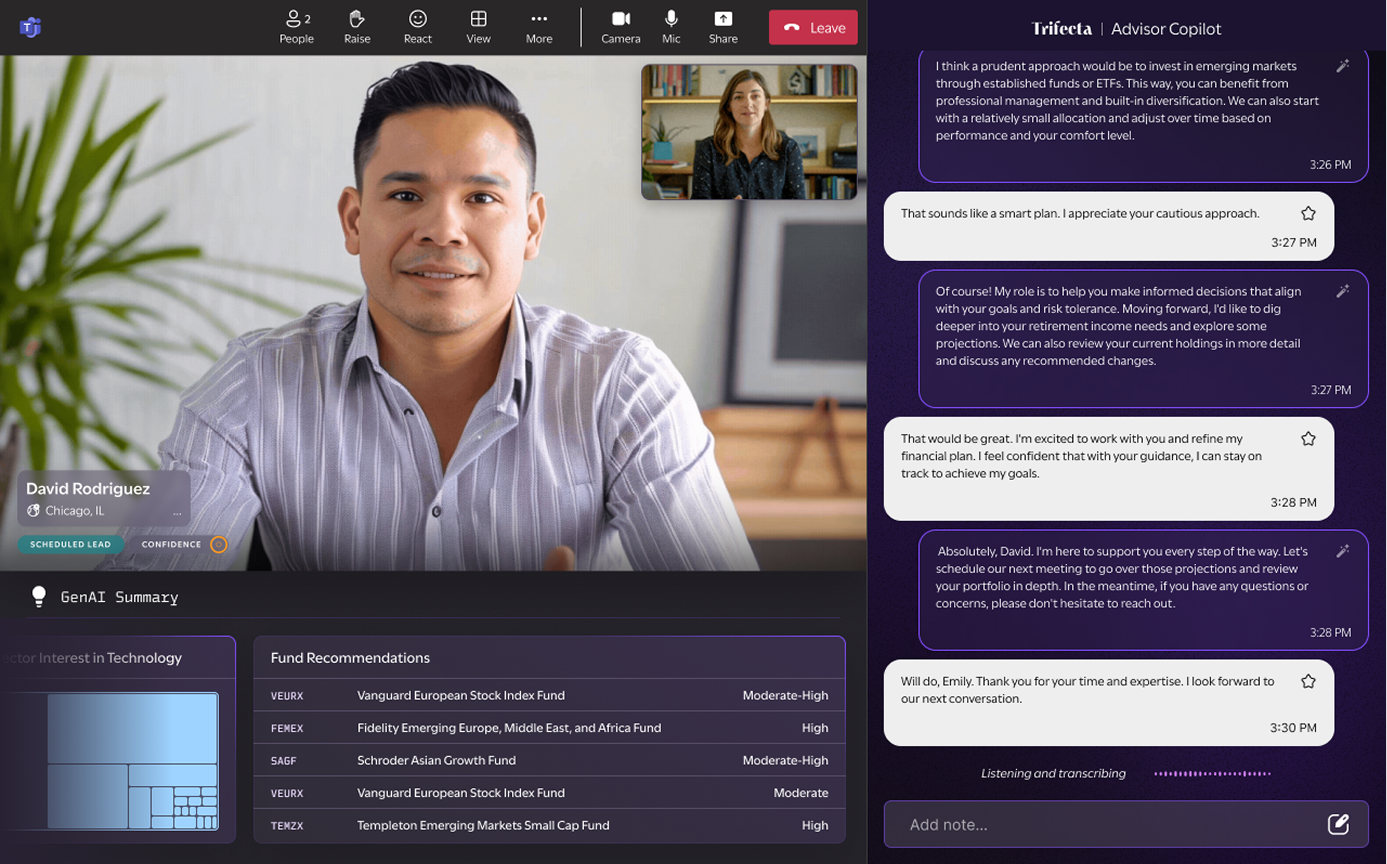This screenshot has width=1387, height=864.
Task: Select Templeton Emerging Markets Small Cap Fund
Action: tap(549, 825)
